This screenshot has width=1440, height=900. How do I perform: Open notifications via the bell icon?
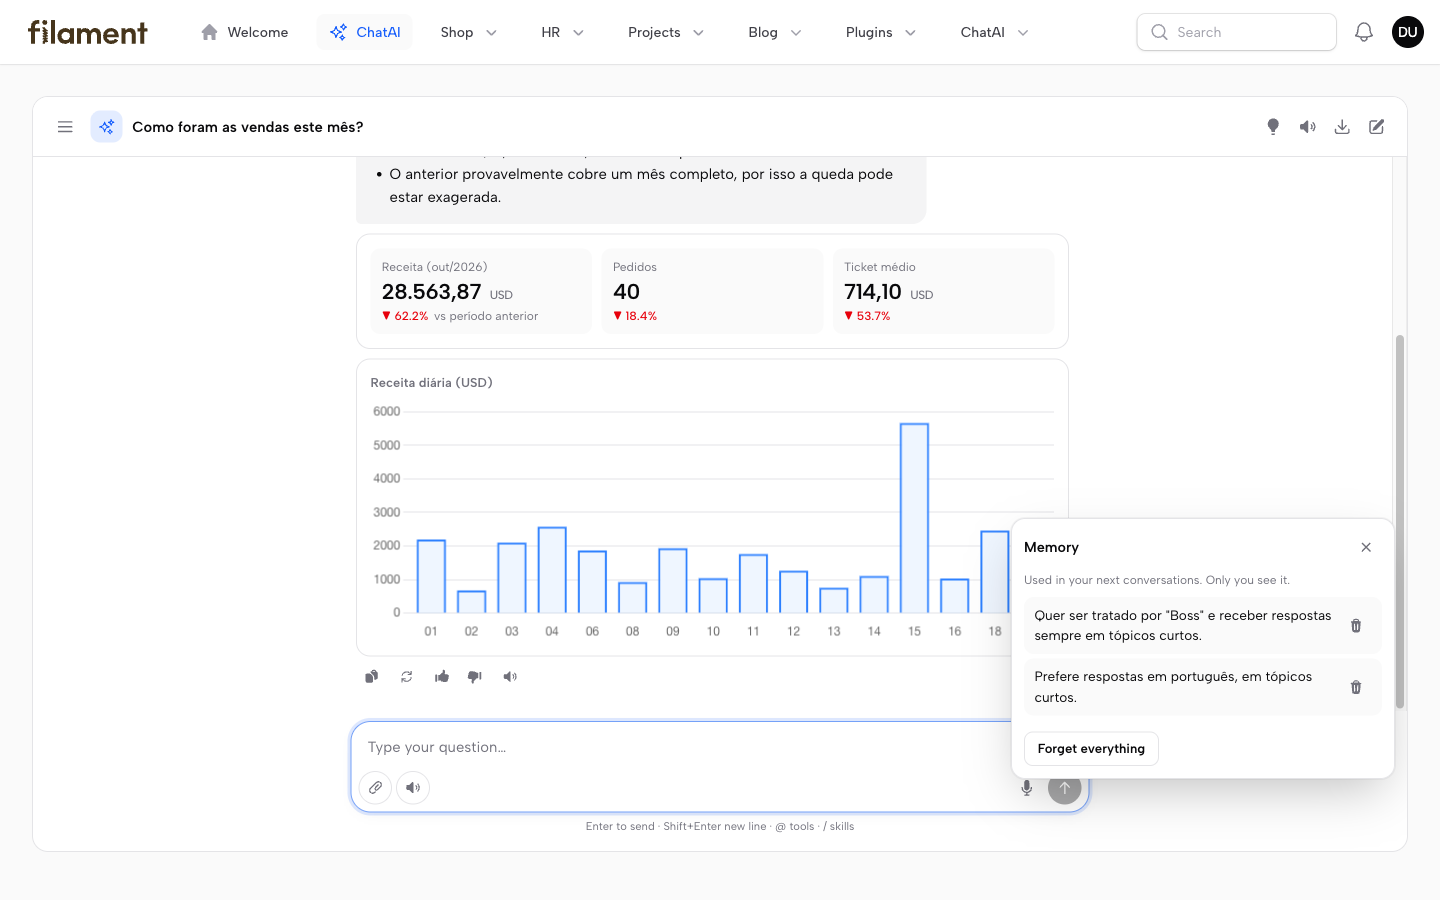point(1364,32)
